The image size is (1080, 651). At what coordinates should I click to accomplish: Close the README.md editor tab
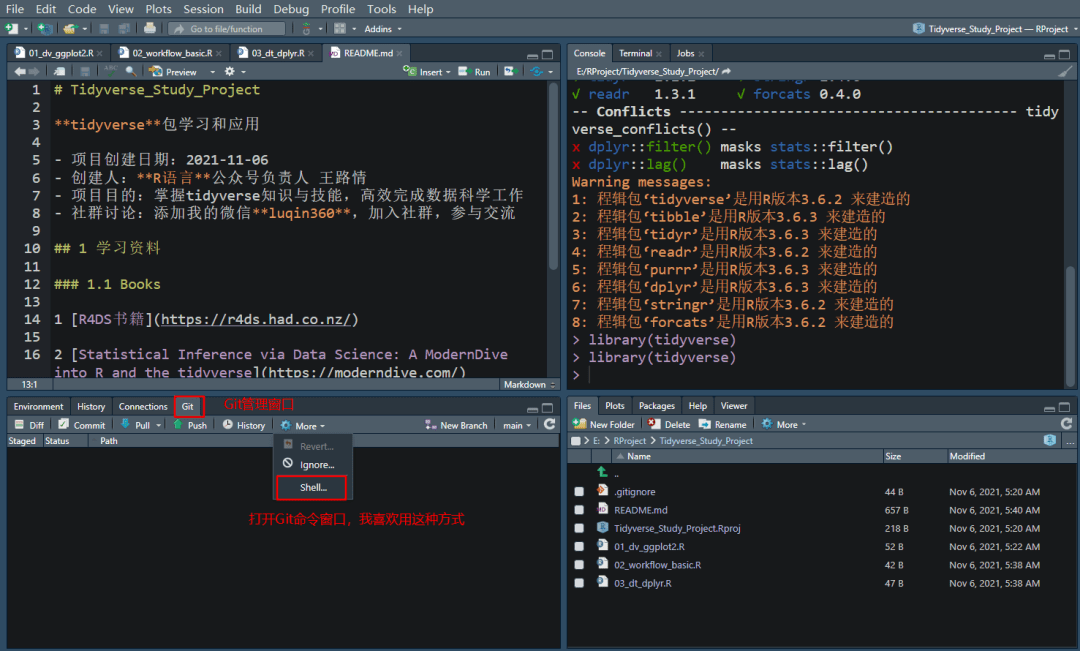pos(399,54)
